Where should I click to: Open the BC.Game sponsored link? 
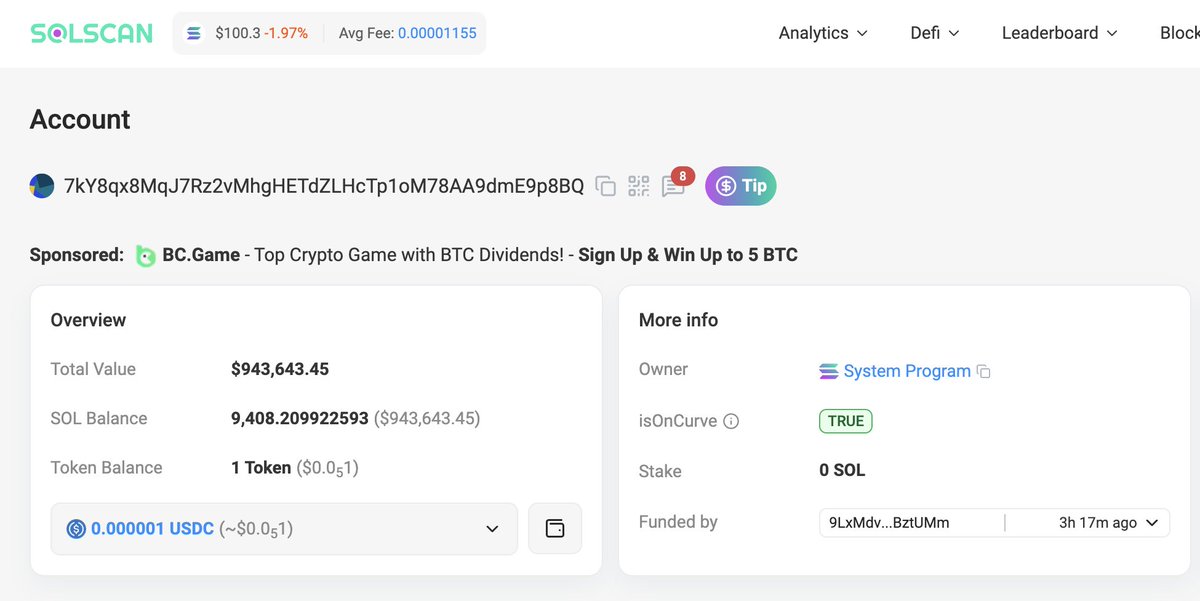pos(201,255)
